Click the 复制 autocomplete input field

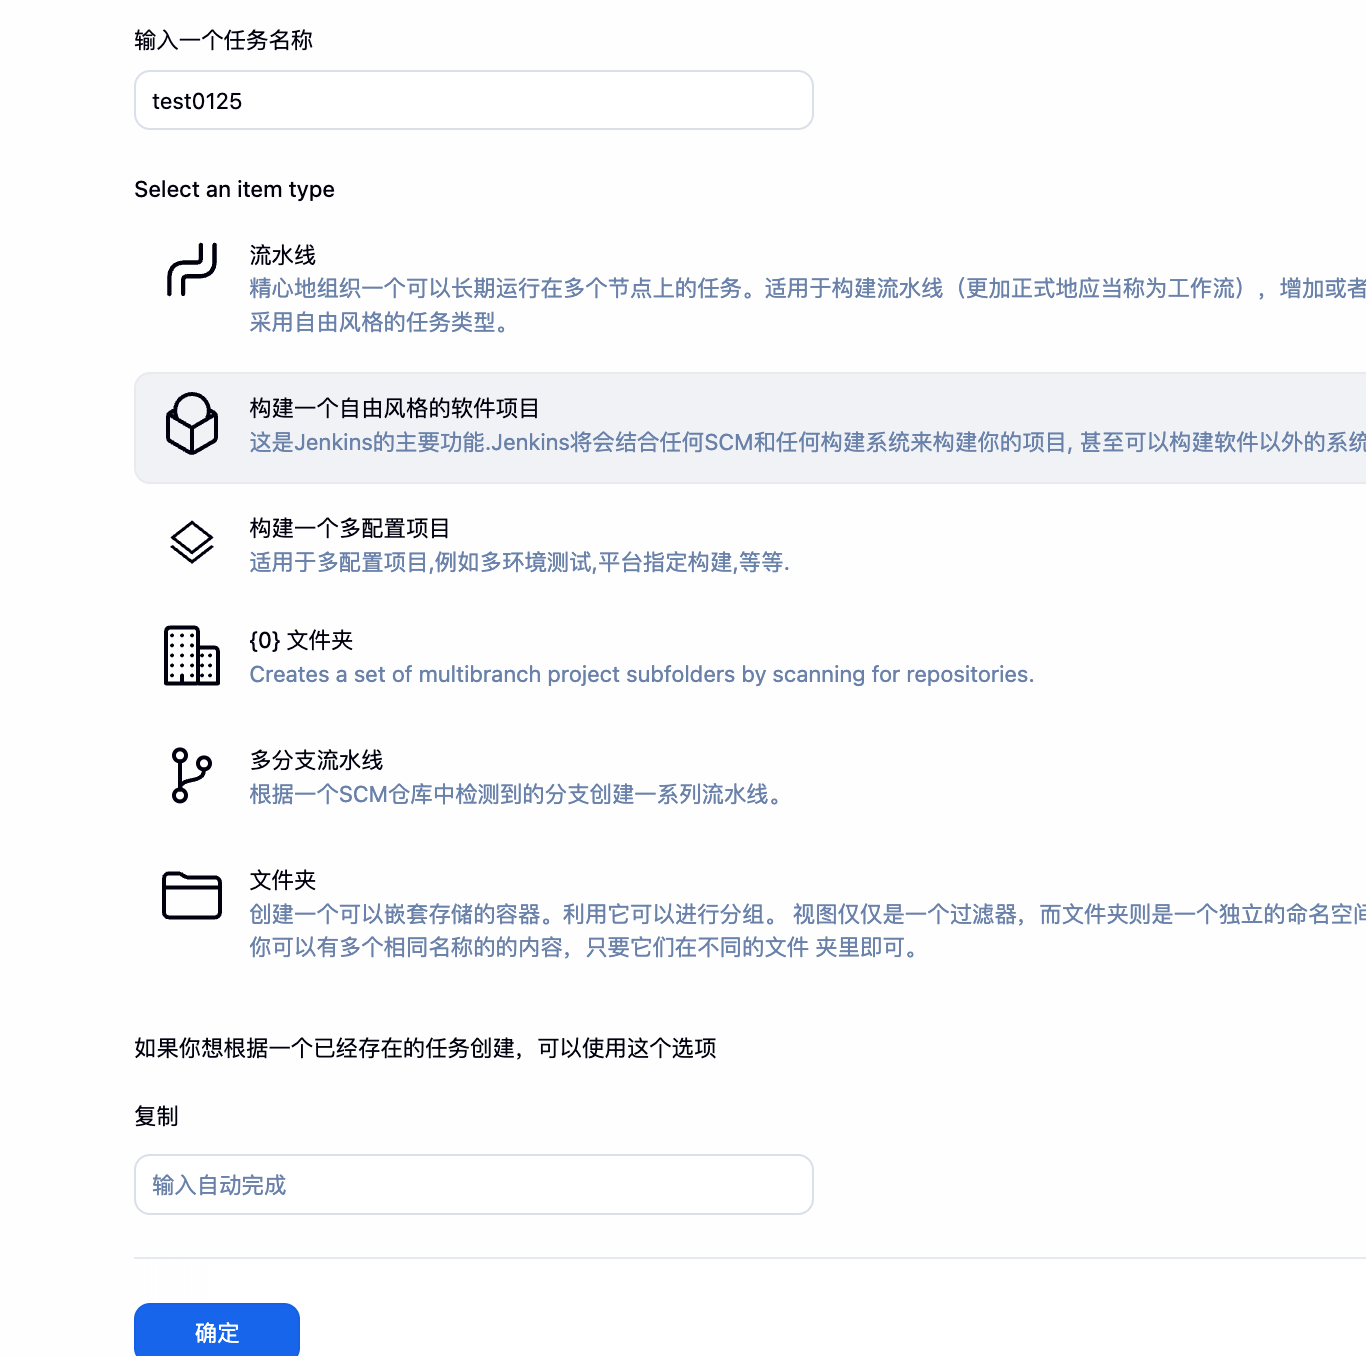(x=473, y=1184)
